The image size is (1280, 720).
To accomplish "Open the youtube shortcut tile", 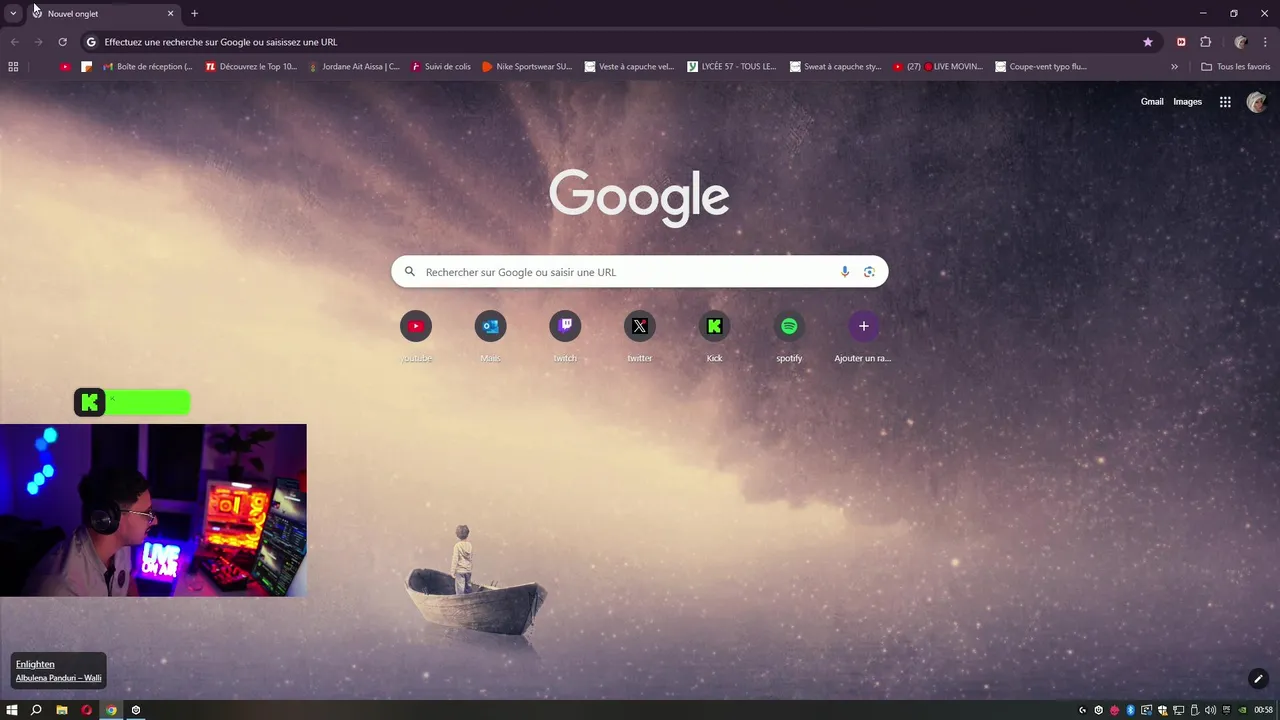I will point(416,336).
